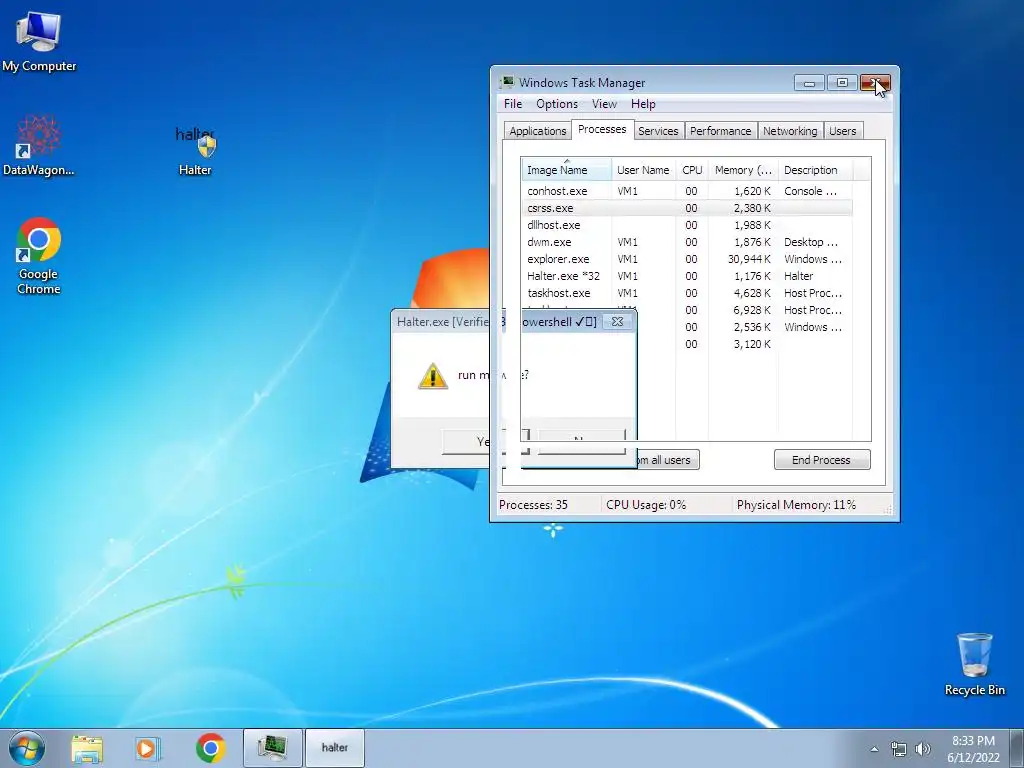Open the DataWagon desktop shortcut
1024x768 pixels.
[39, 146]
